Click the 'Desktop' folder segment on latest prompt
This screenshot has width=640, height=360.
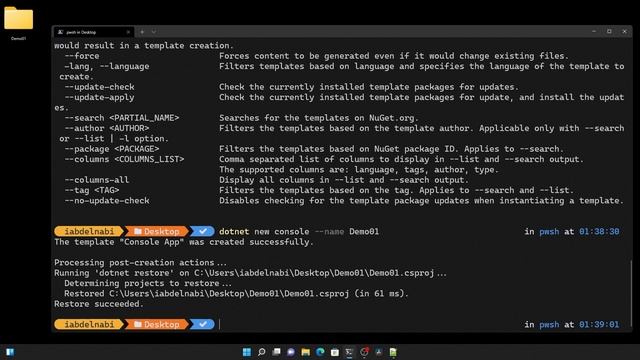pyautogui.click(x=157, y=324)
